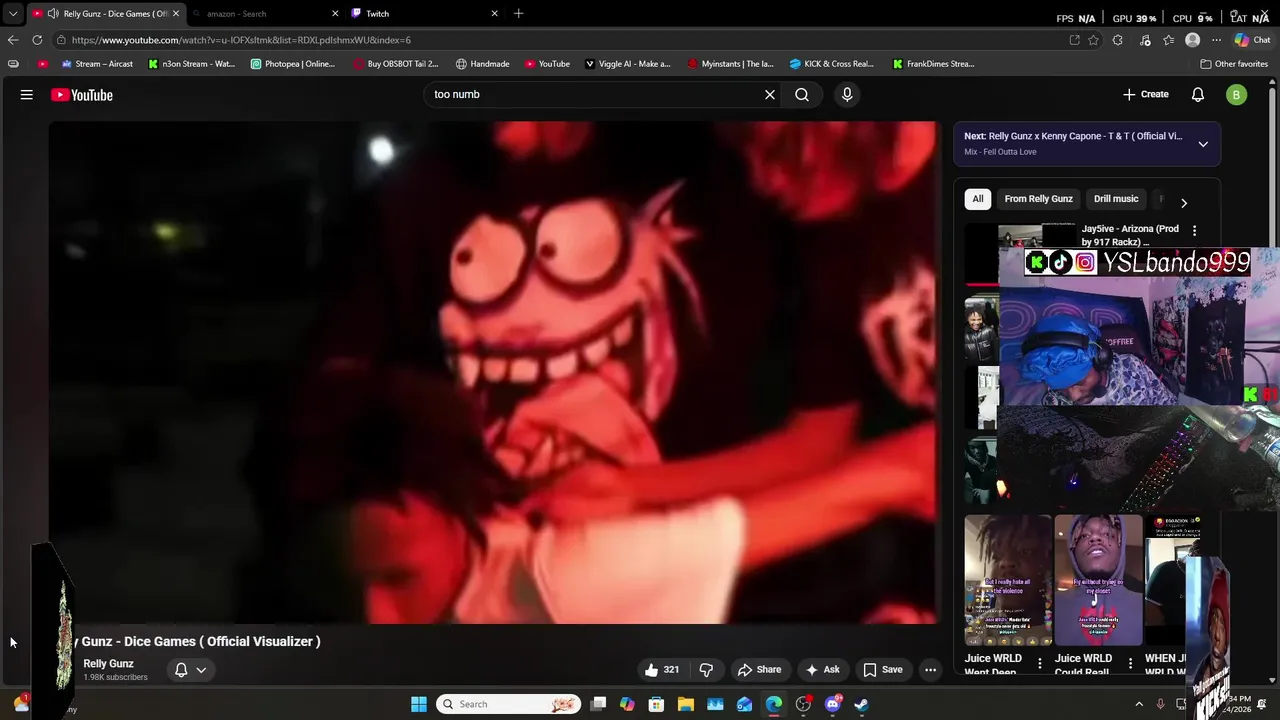
Task: Open File Explorer from the taskbar
Action: click(x=686, y=704)
